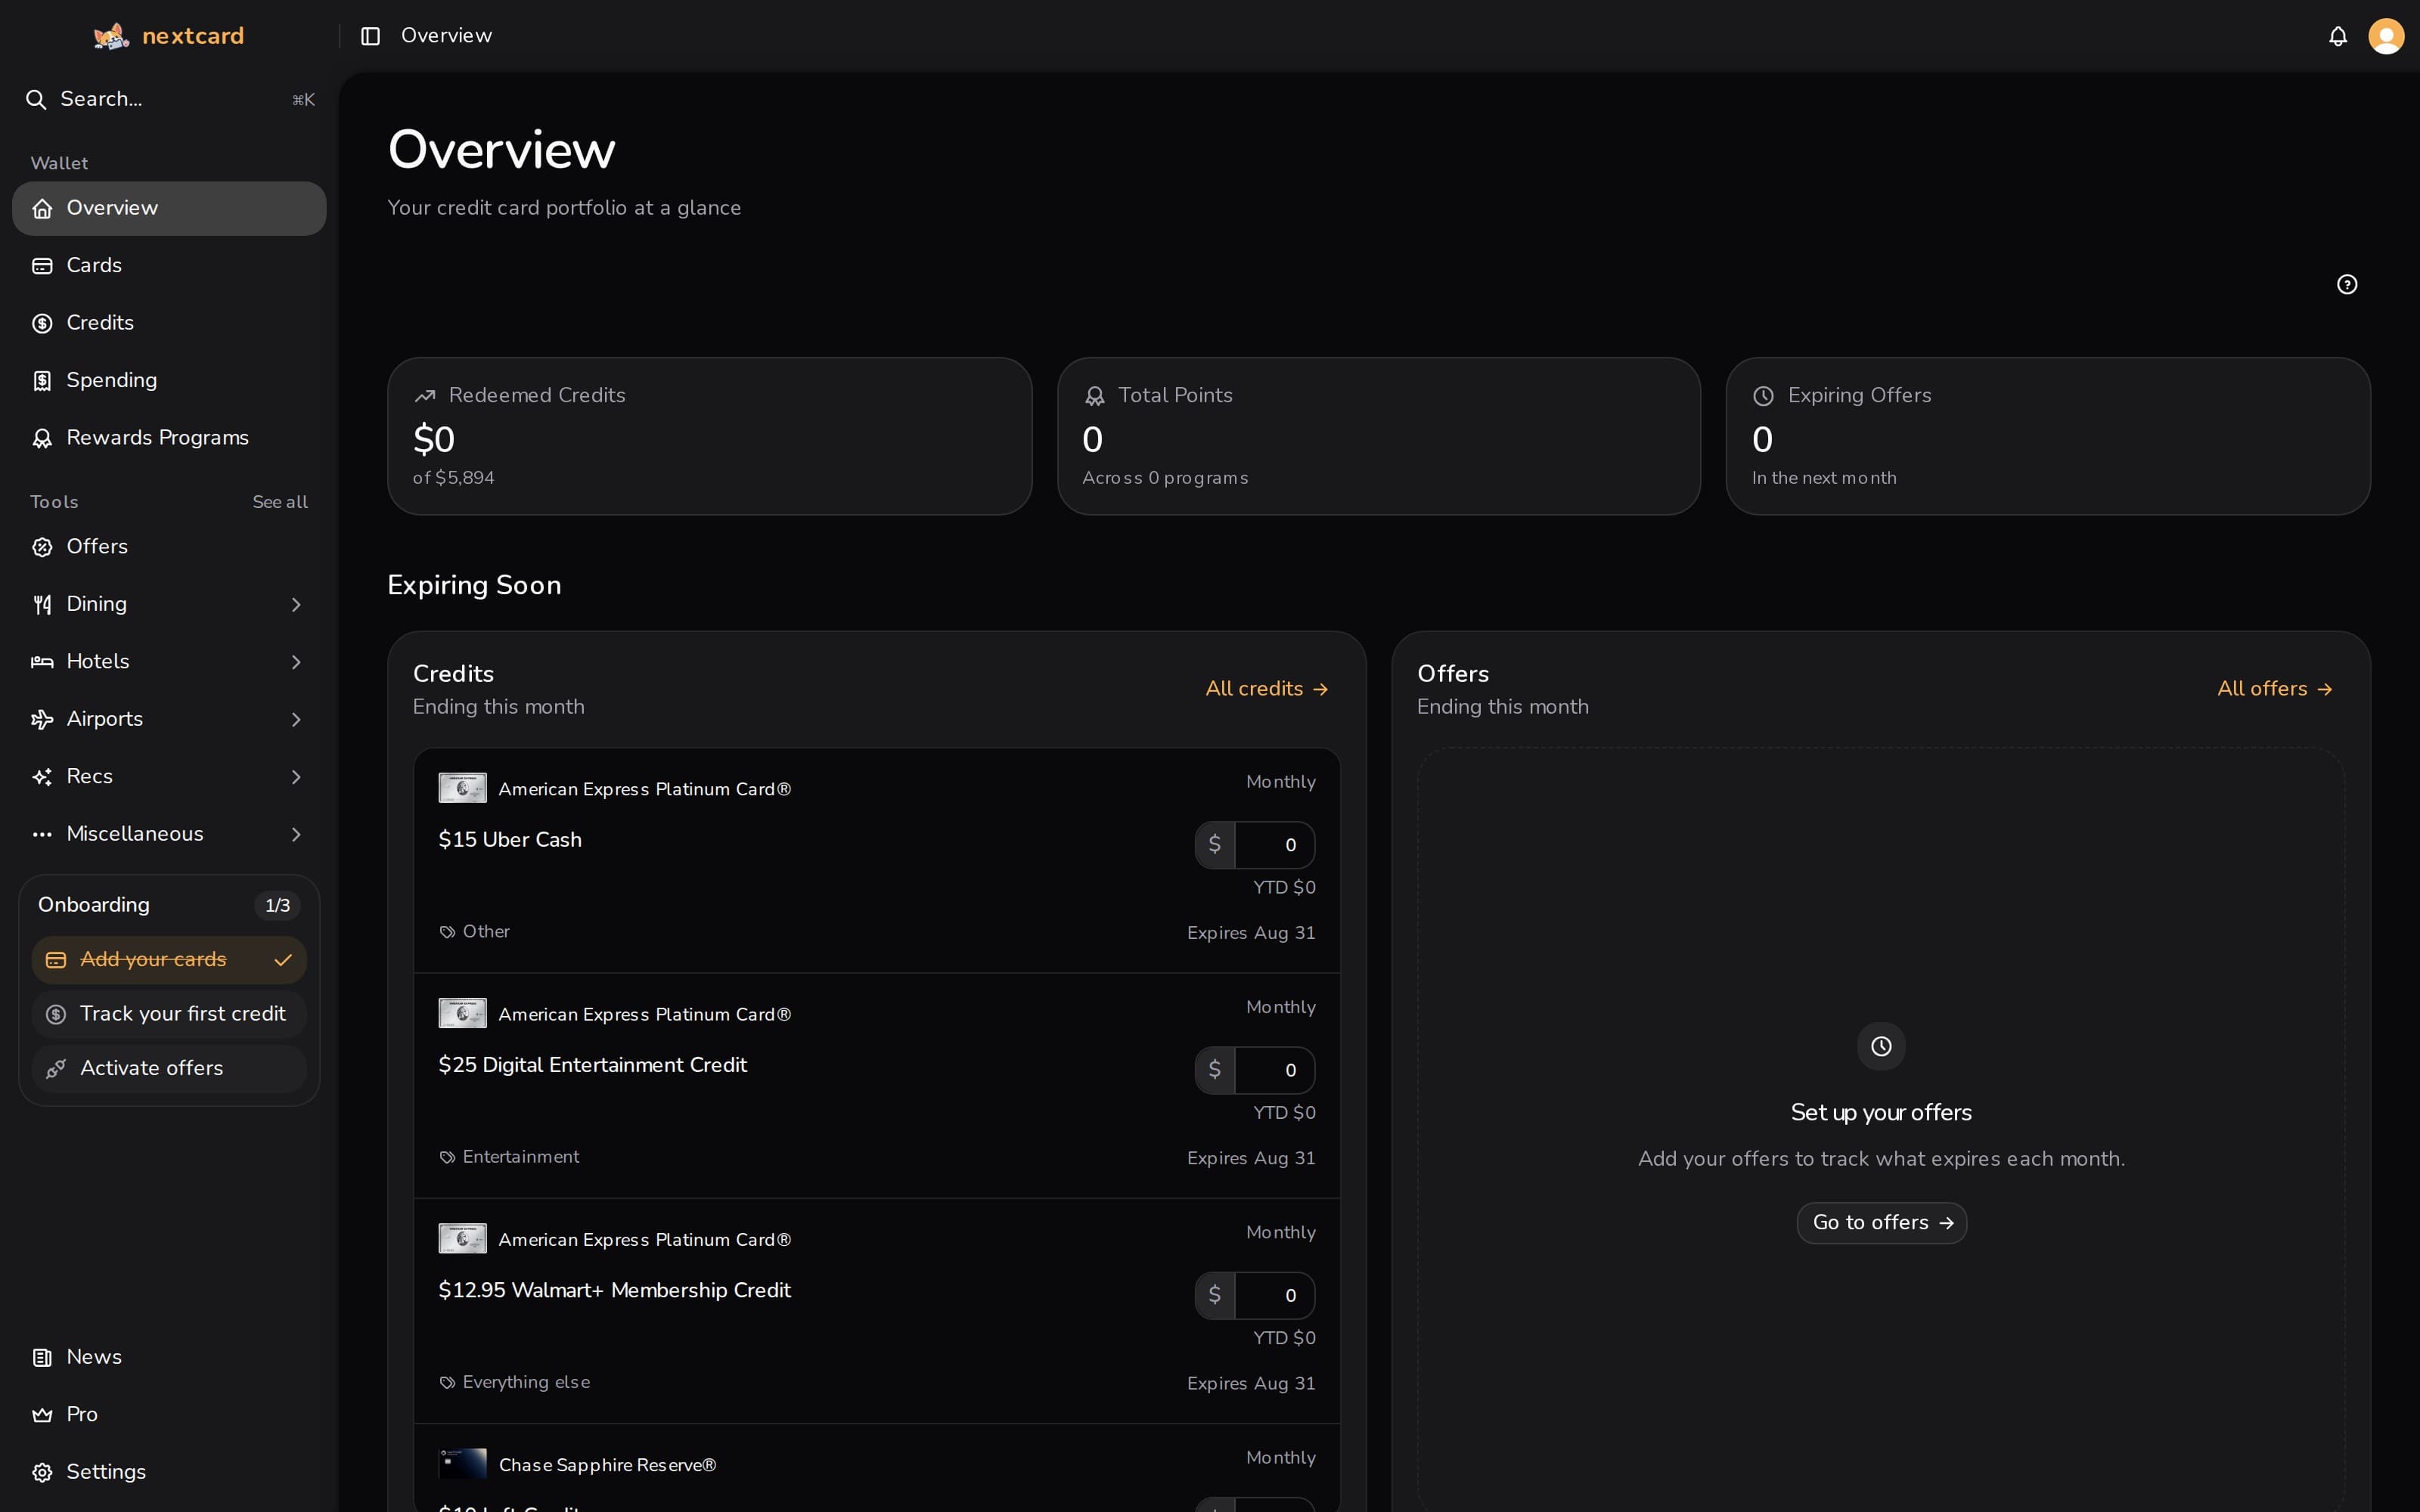Click completed Add your cards step
2420x1512 pixels.
[169, 960]
